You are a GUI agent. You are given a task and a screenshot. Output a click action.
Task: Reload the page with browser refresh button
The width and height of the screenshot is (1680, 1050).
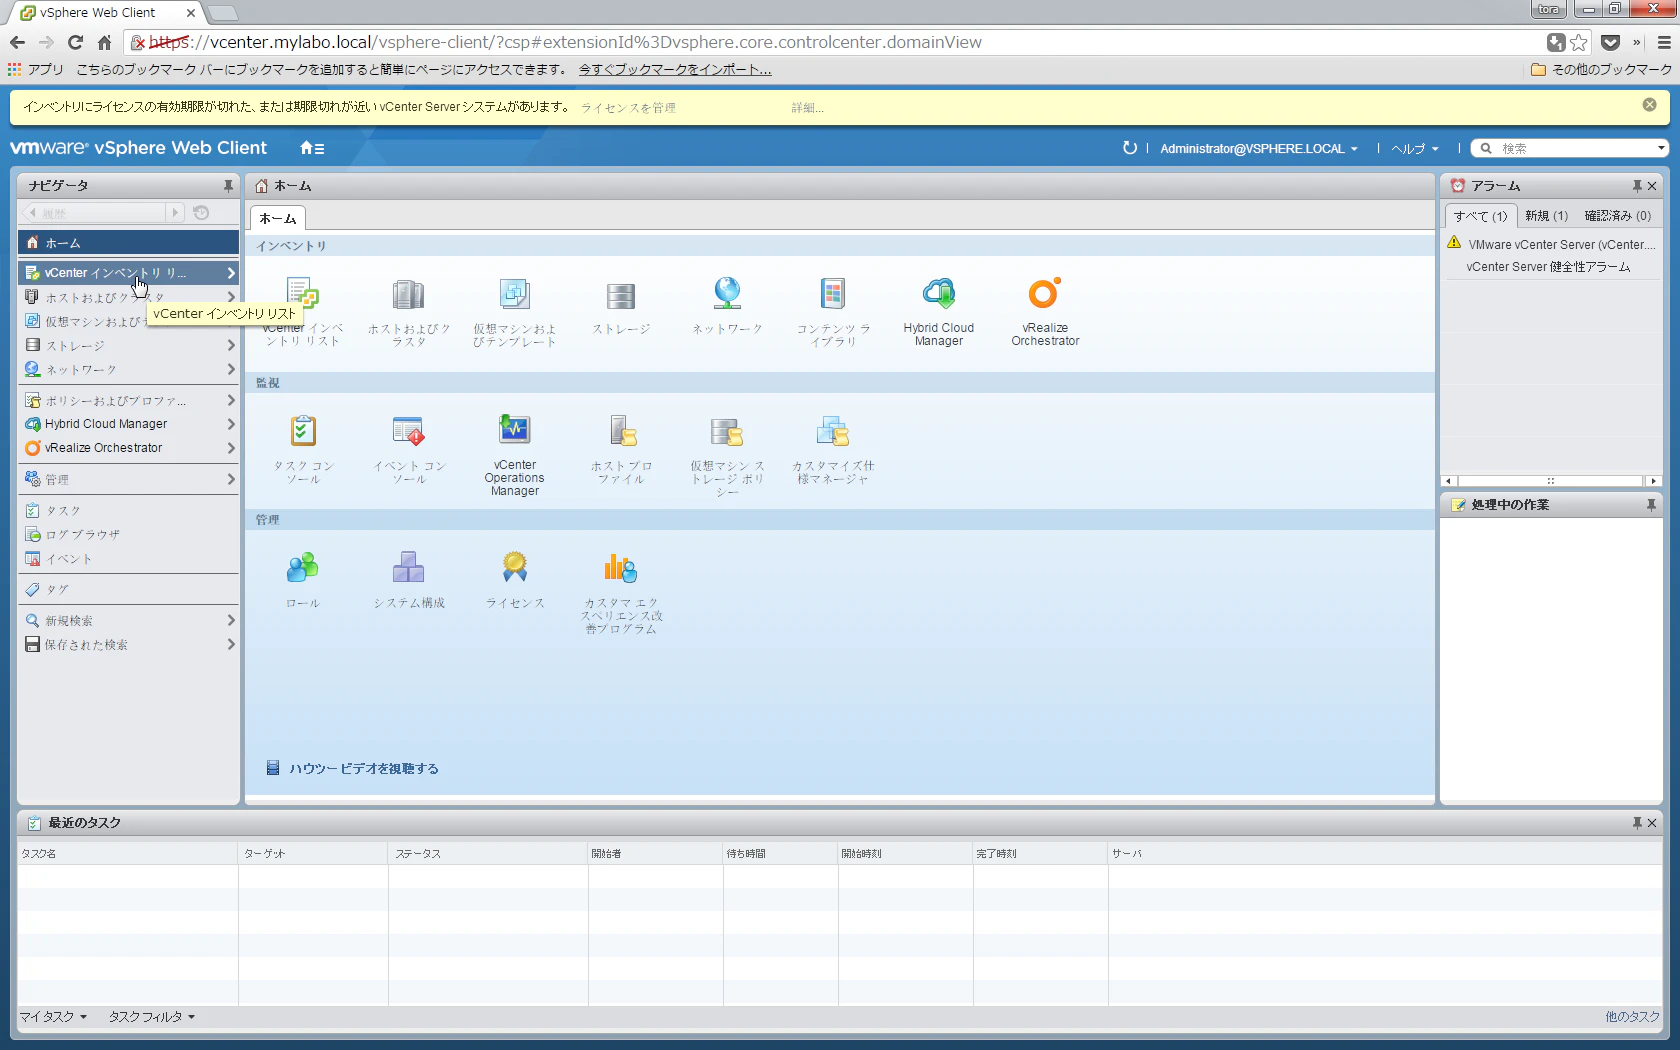pyautogui.click(x=75, y=42)
